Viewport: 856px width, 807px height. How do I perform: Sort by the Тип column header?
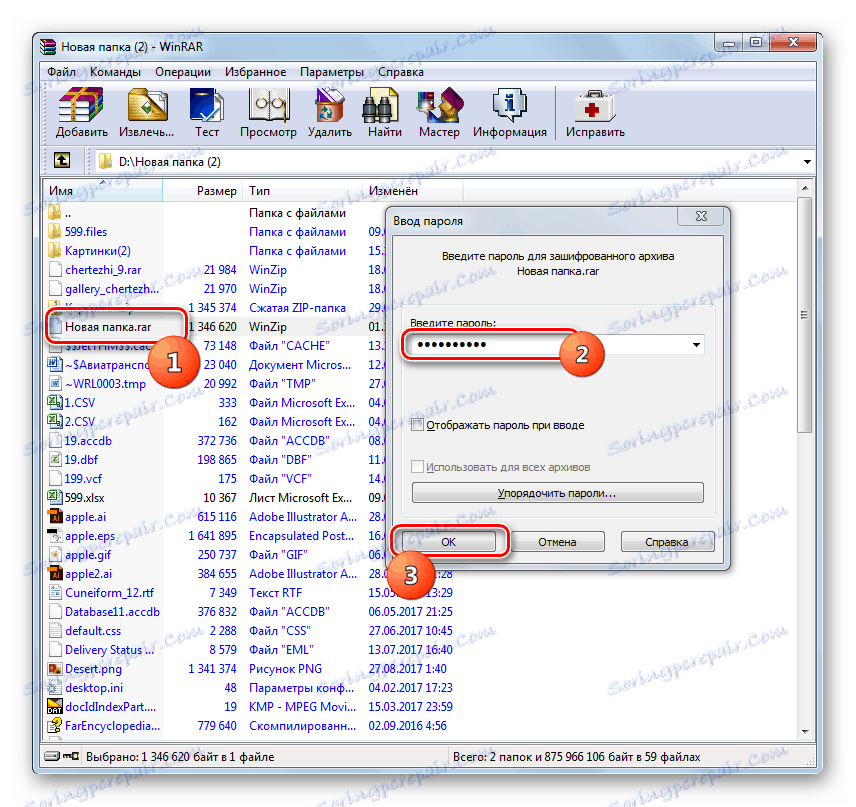(303, 191)
